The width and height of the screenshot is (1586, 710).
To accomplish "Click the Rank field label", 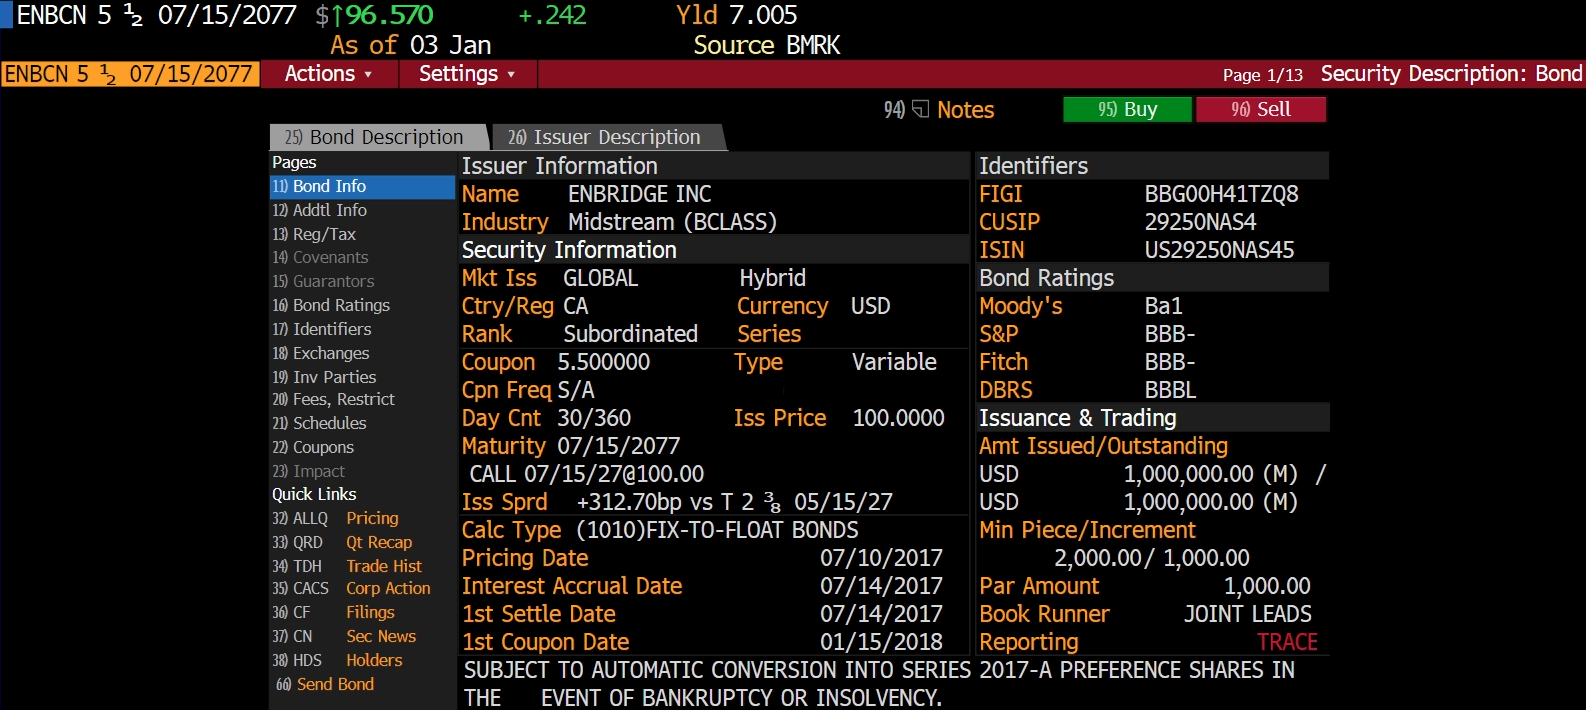I will coord(487,334).
